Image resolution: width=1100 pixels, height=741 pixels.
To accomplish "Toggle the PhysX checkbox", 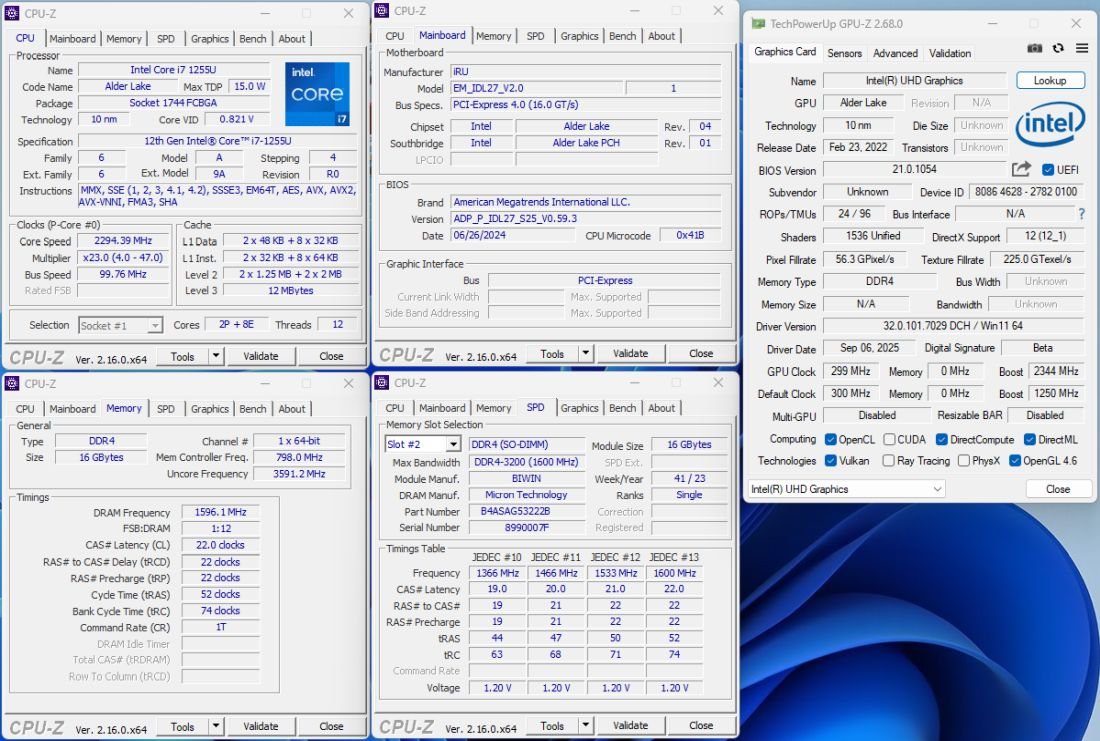I will tap(964, 461).
